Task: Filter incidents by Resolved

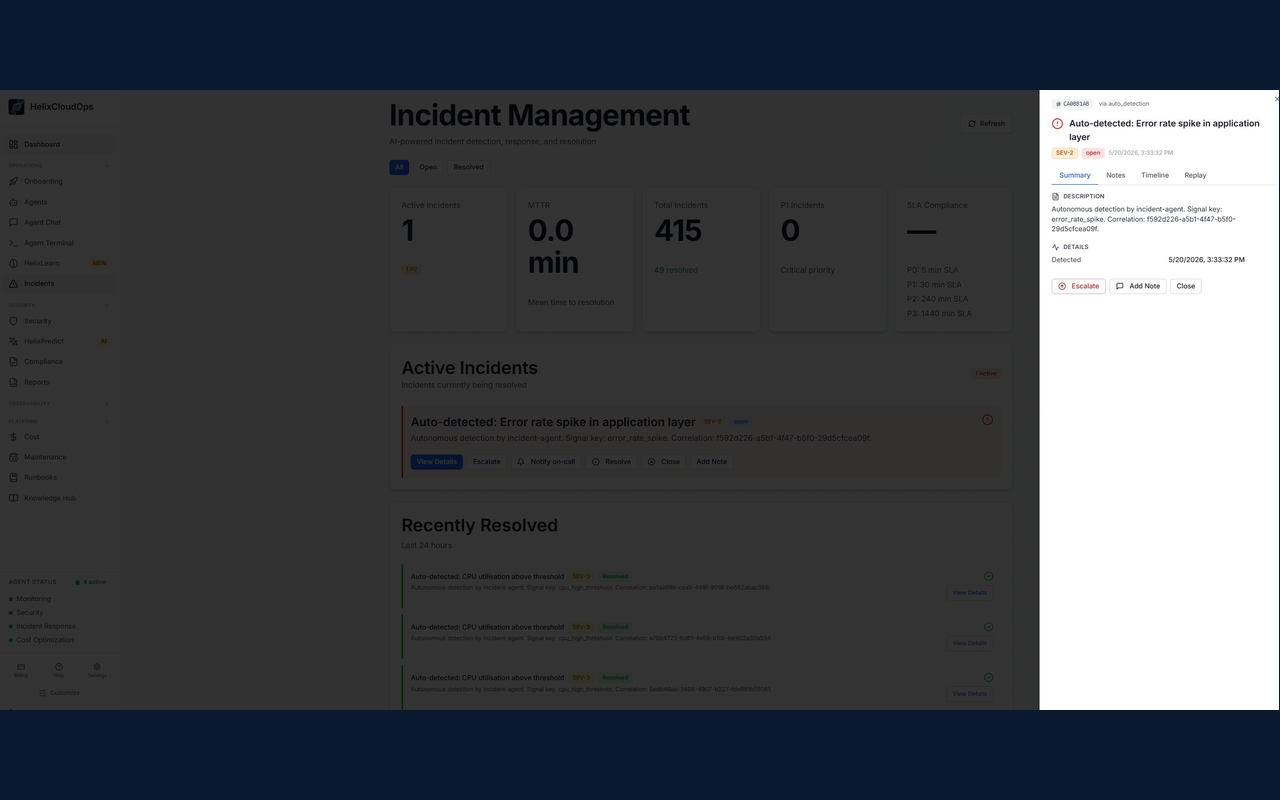Action: click(x=468, y=167)
